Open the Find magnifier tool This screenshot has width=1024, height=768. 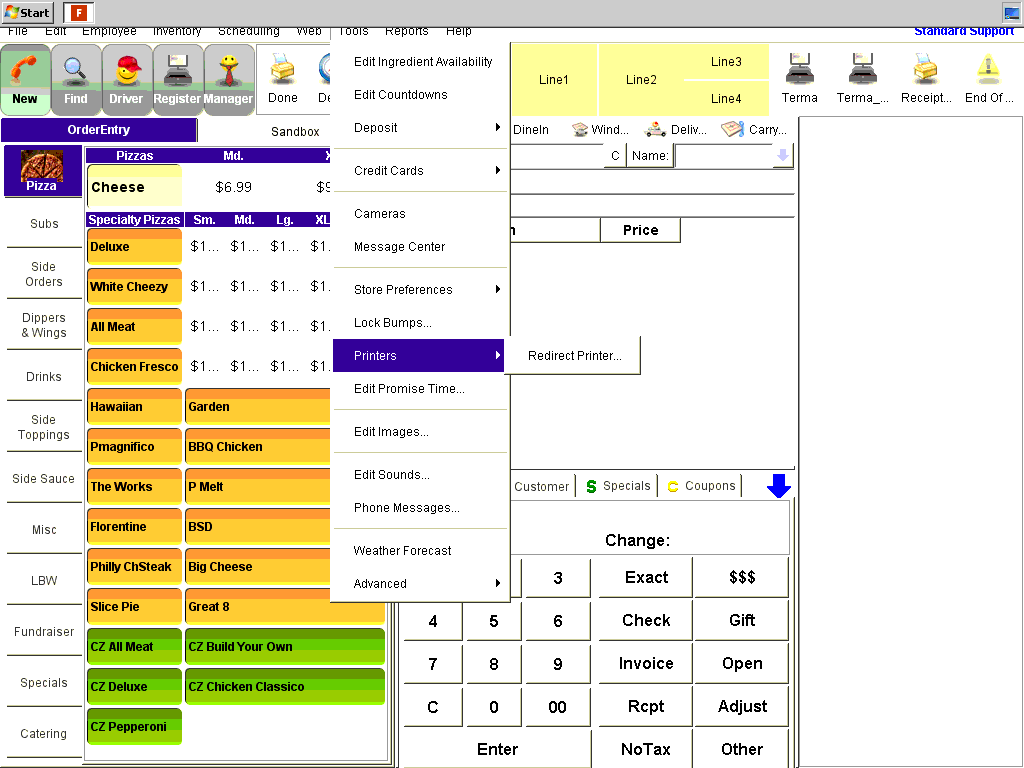[76, 79]
